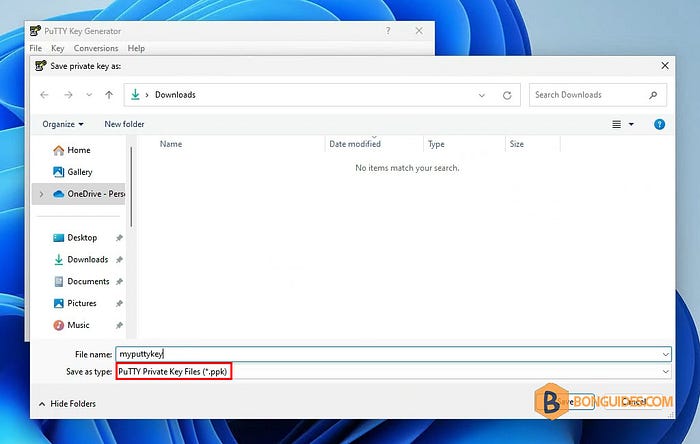Click the pin icon next to Music
The height and width of the screenshot is (444, 700).
(119, 325)
